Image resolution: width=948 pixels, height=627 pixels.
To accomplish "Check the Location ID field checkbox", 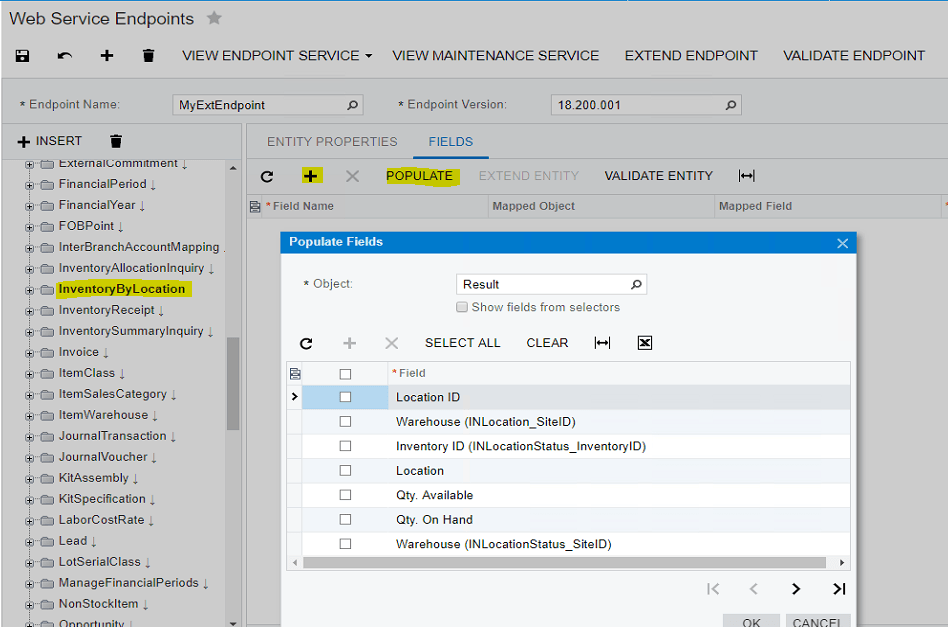I will pos(345,397).
